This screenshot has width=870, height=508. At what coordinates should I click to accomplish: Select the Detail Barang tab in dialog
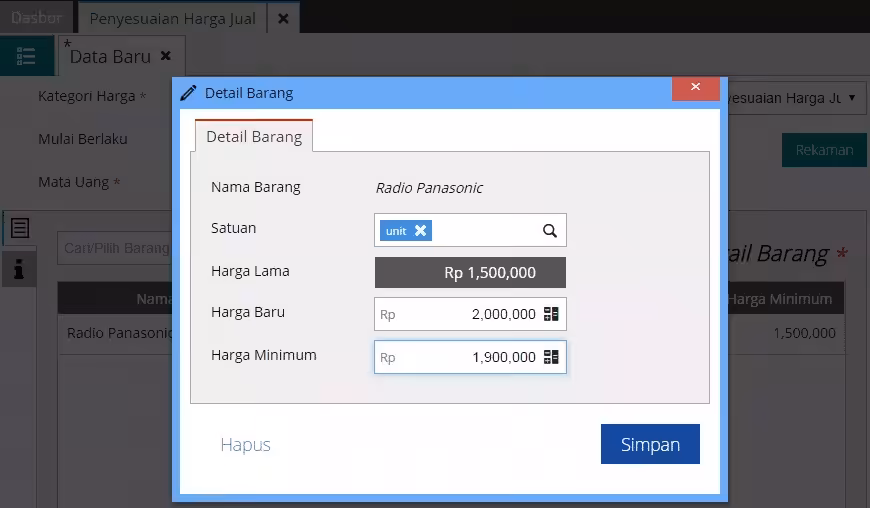pyautogui.click(x=254, y=136)
